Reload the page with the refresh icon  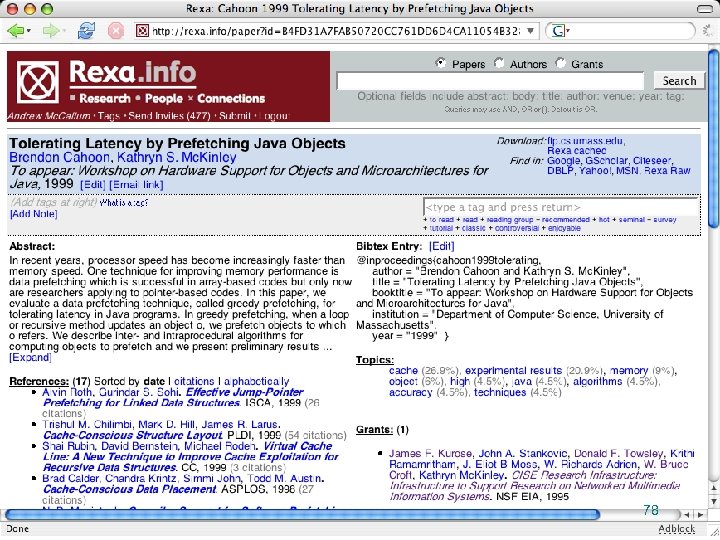[x=86, y=31]
